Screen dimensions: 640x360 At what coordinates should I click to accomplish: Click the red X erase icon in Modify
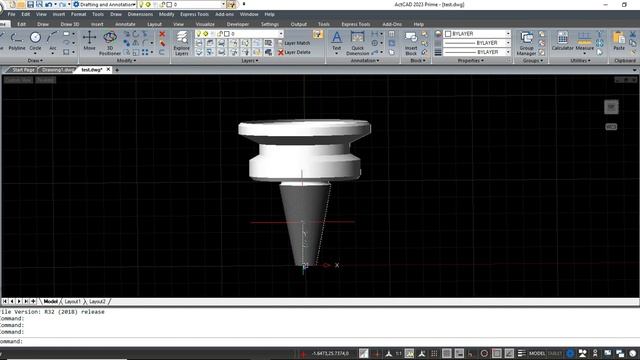[162, 34]
